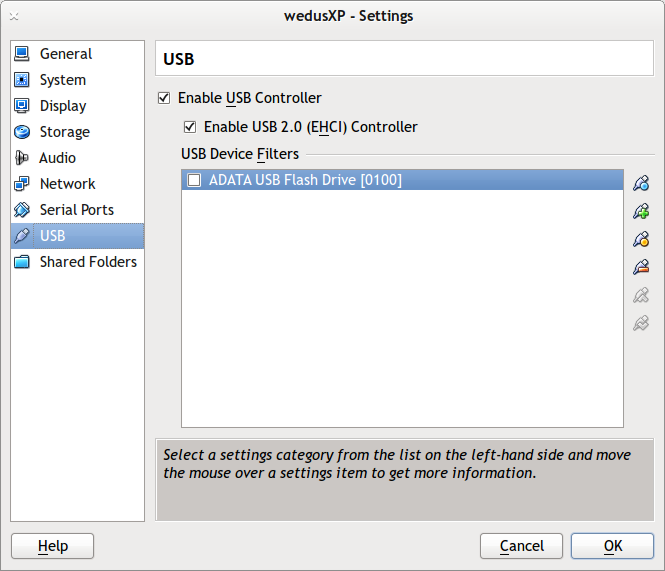The width and height of the screenshot is (665, 571).
Task: Click the remove selected USB filter icon
Action: click(x=641, y=267)
